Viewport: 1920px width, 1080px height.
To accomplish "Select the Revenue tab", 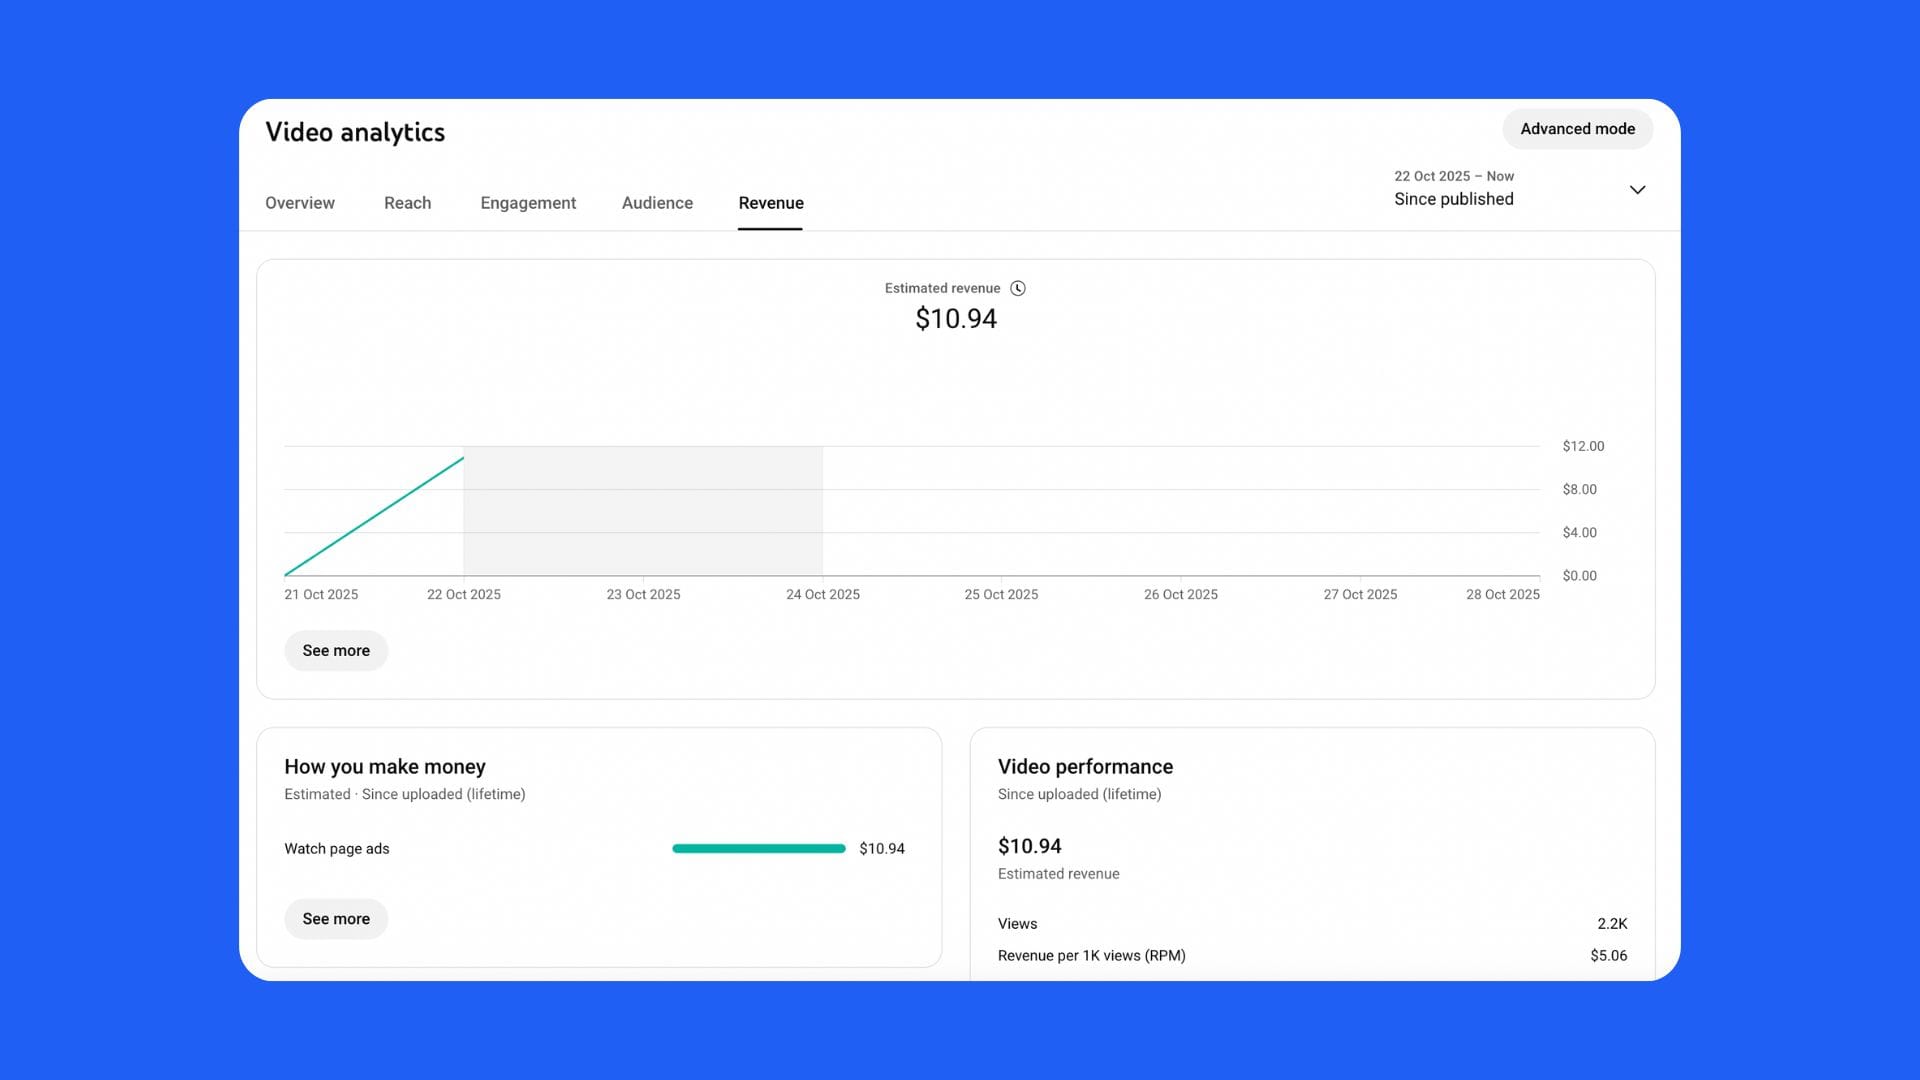I will pos(771,203).
